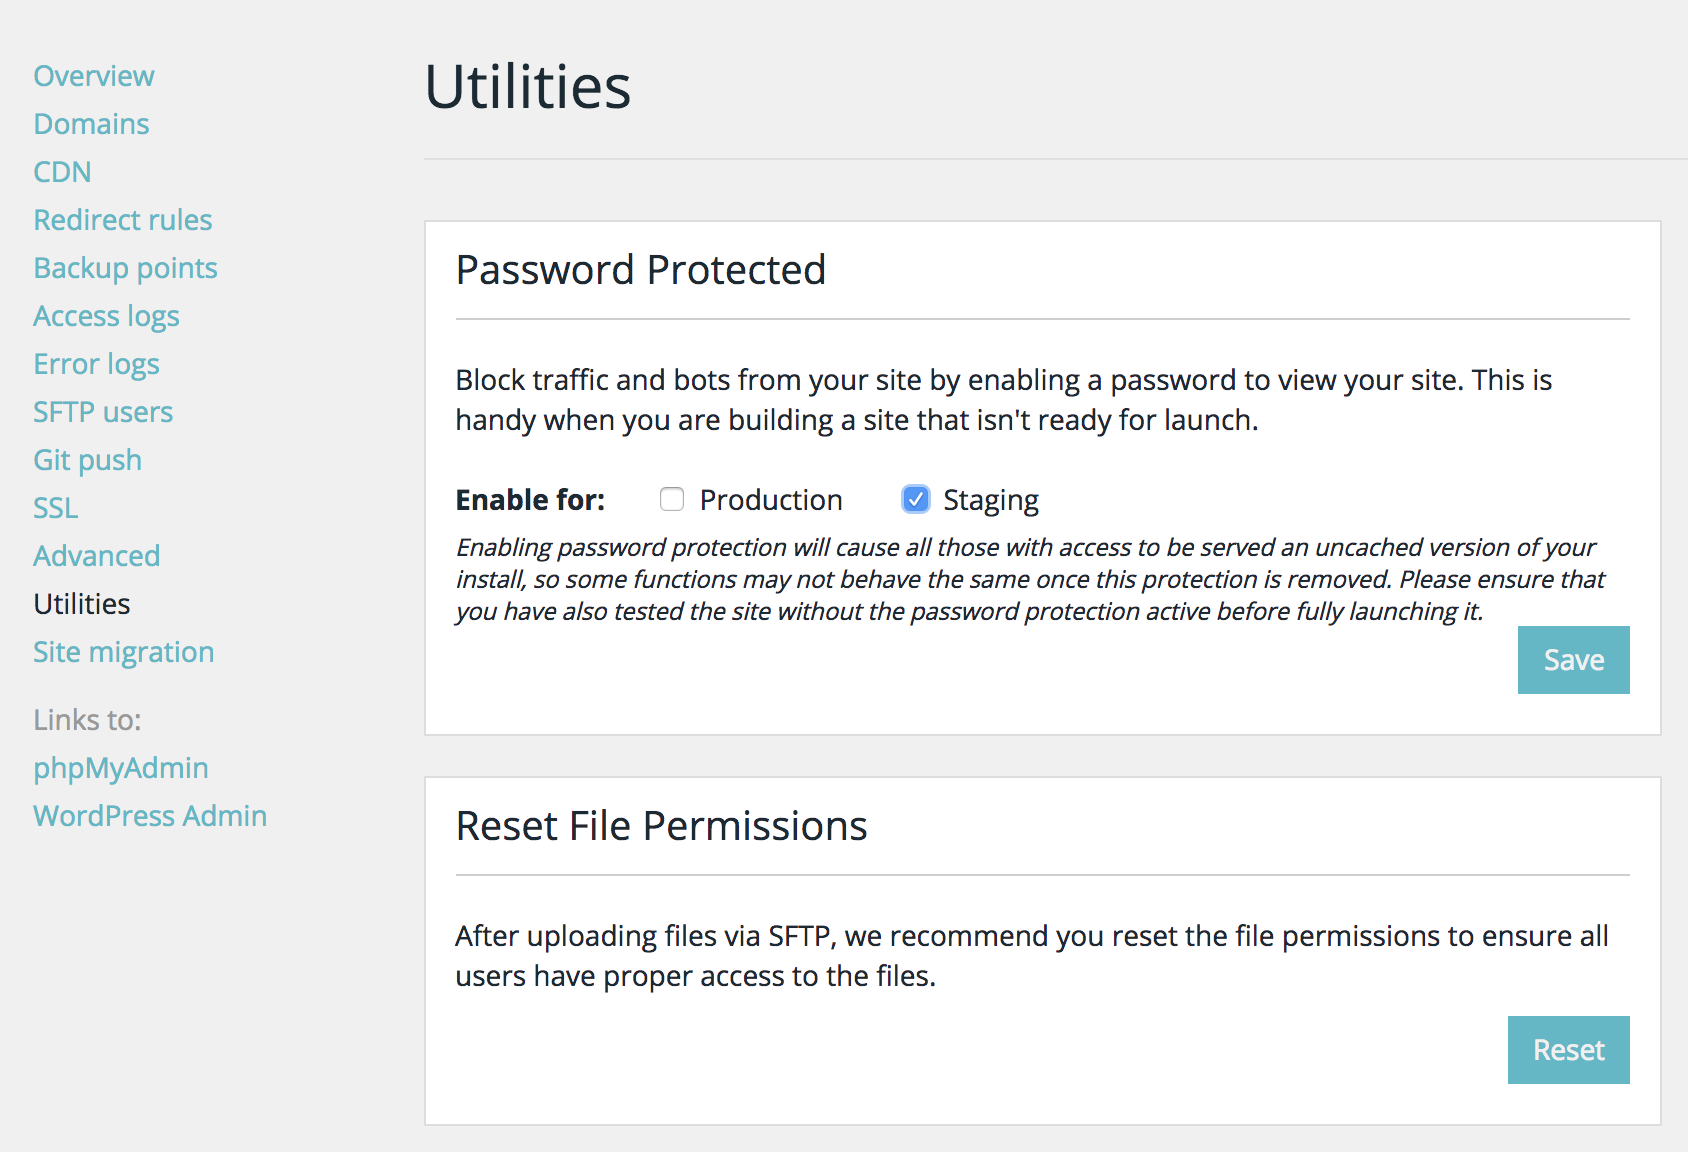View Access logs

point(106,316)
